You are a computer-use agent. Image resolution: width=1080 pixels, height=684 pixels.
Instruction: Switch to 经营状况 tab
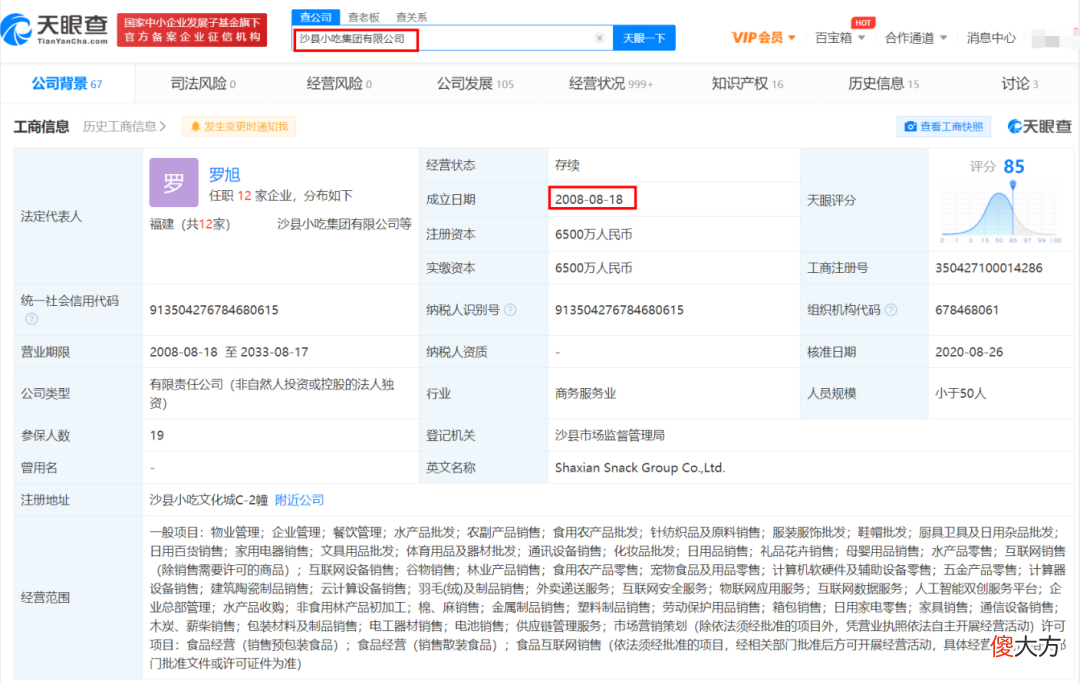[x=611, y=84]
